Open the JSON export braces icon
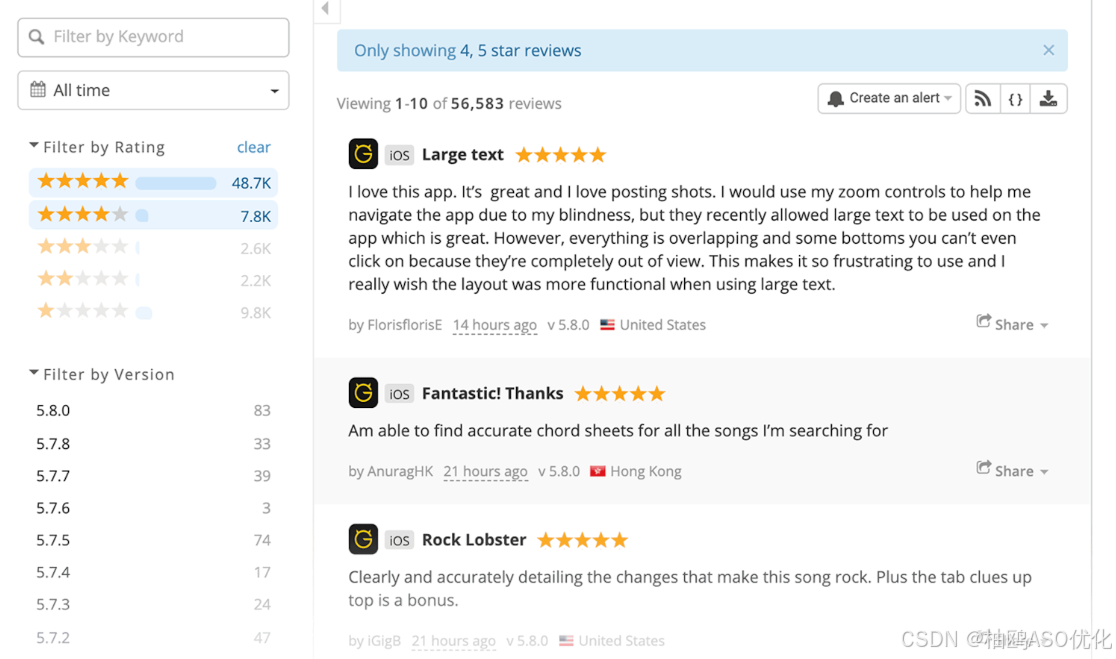 coord(1016,98)
